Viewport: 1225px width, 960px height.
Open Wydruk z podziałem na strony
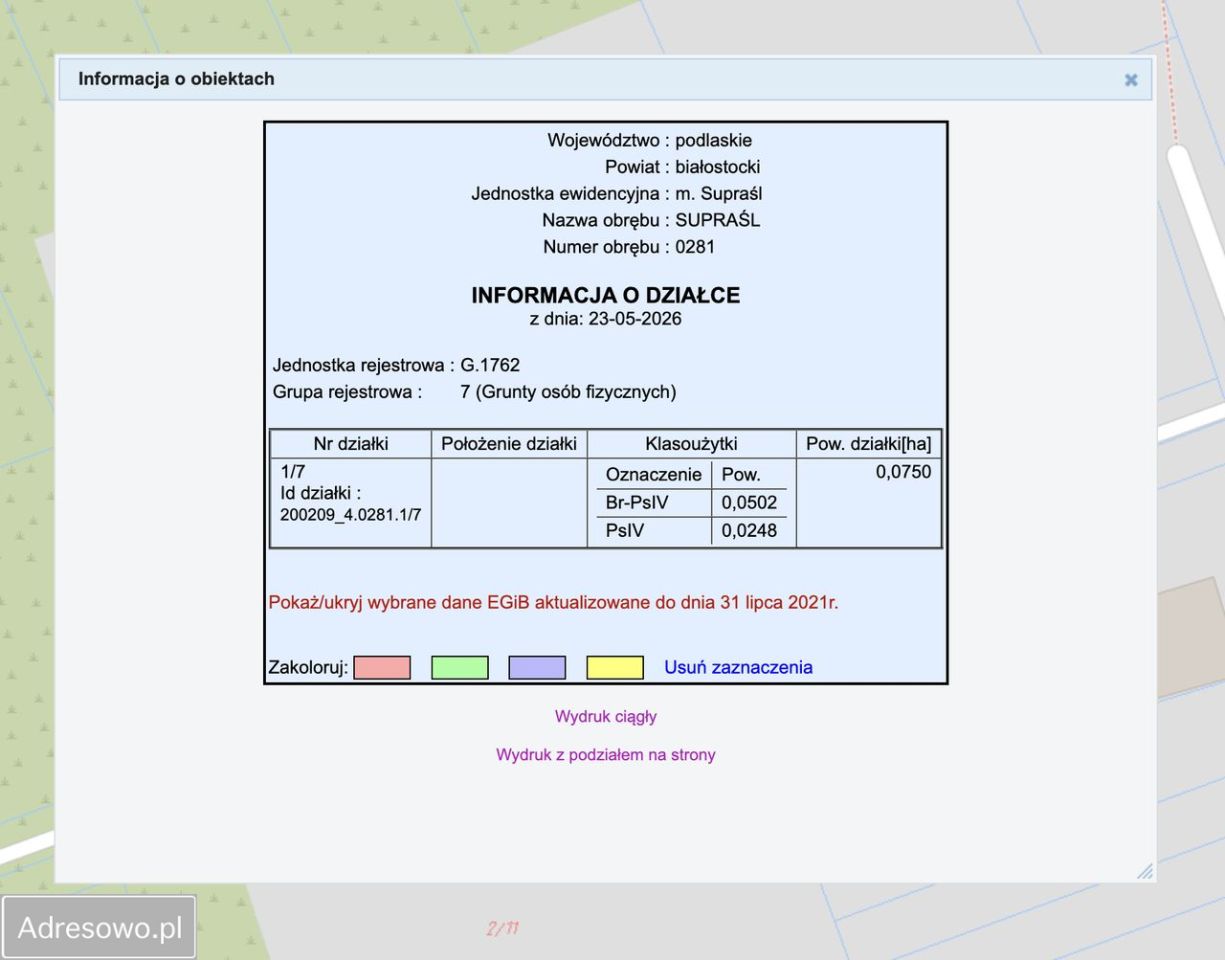point(606,755)
